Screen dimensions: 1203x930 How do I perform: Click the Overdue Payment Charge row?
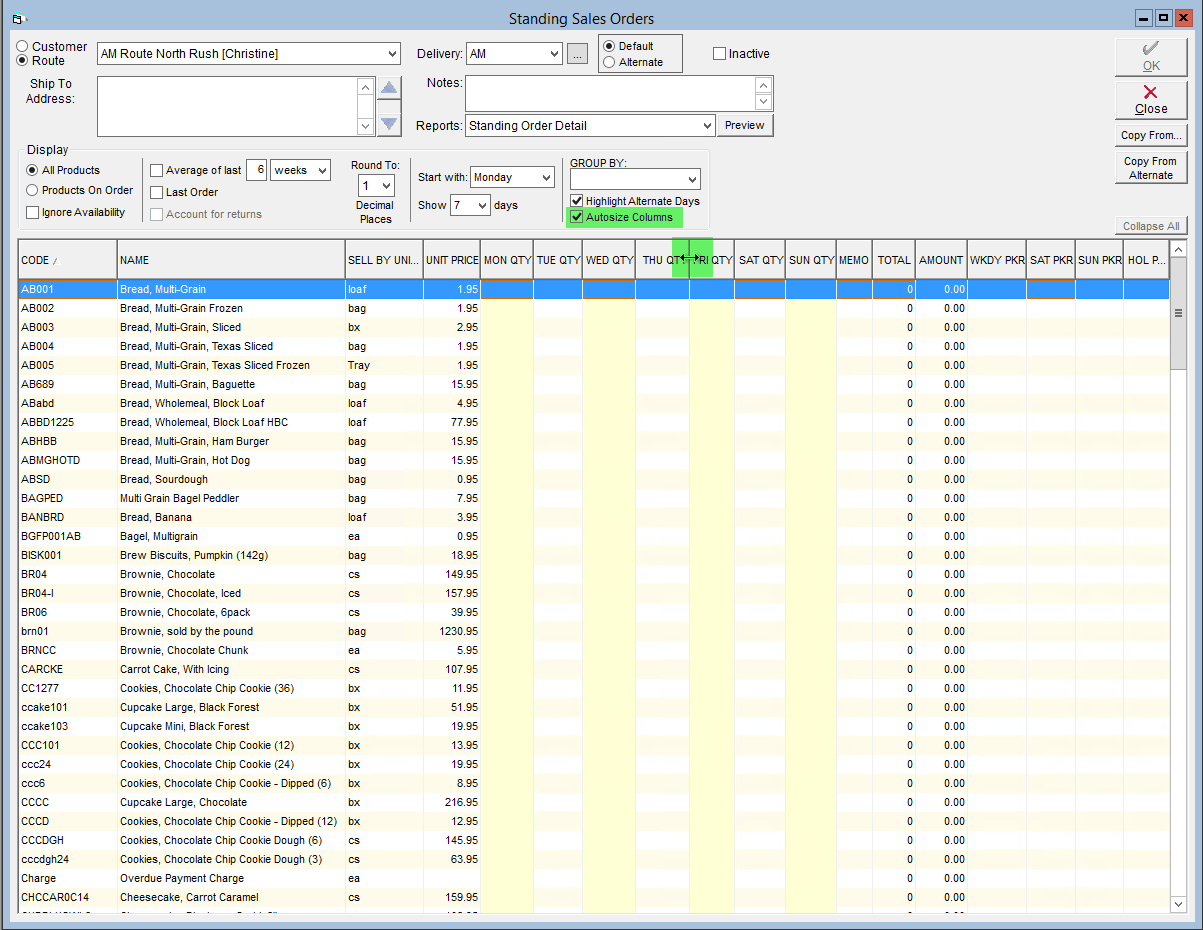pos(593,878)
